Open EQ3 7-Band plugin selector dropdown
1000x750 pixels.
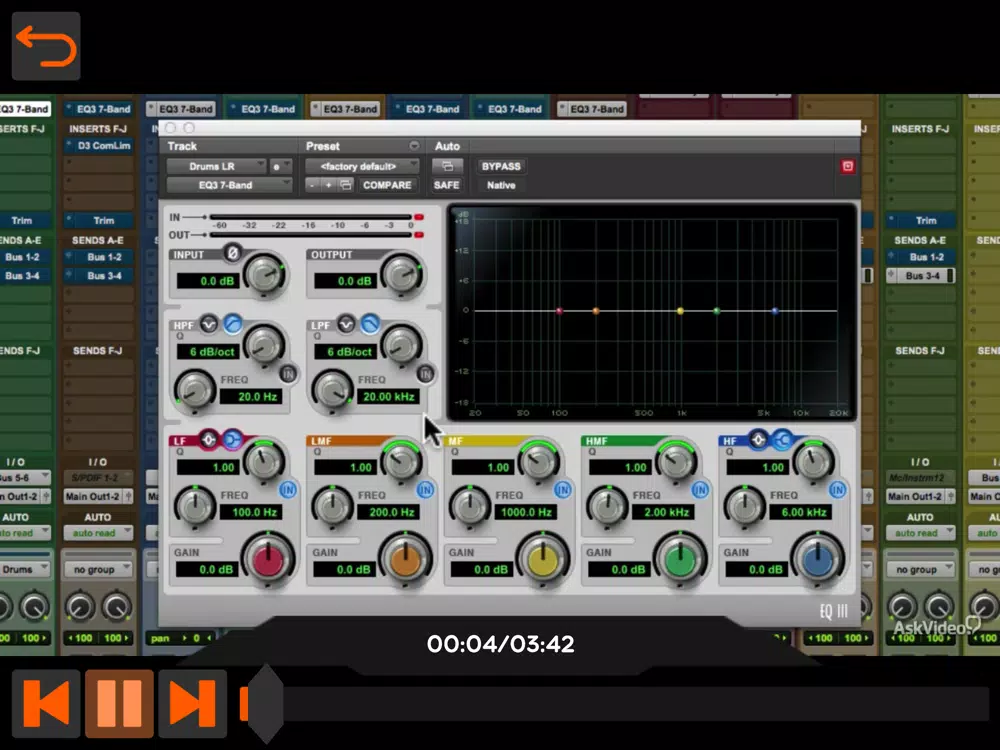point(229,185)
